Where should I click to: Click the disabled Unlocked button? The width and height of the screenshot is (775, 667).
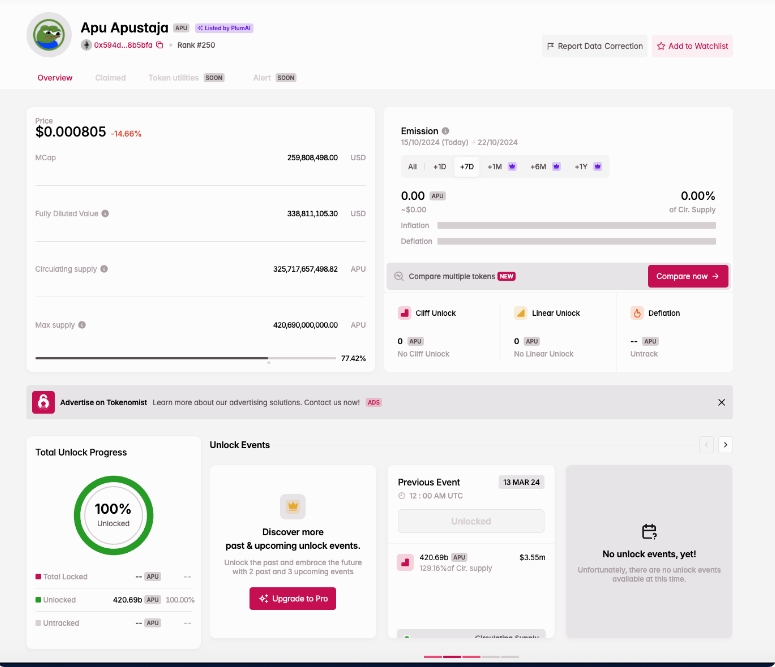click(471, 521)
